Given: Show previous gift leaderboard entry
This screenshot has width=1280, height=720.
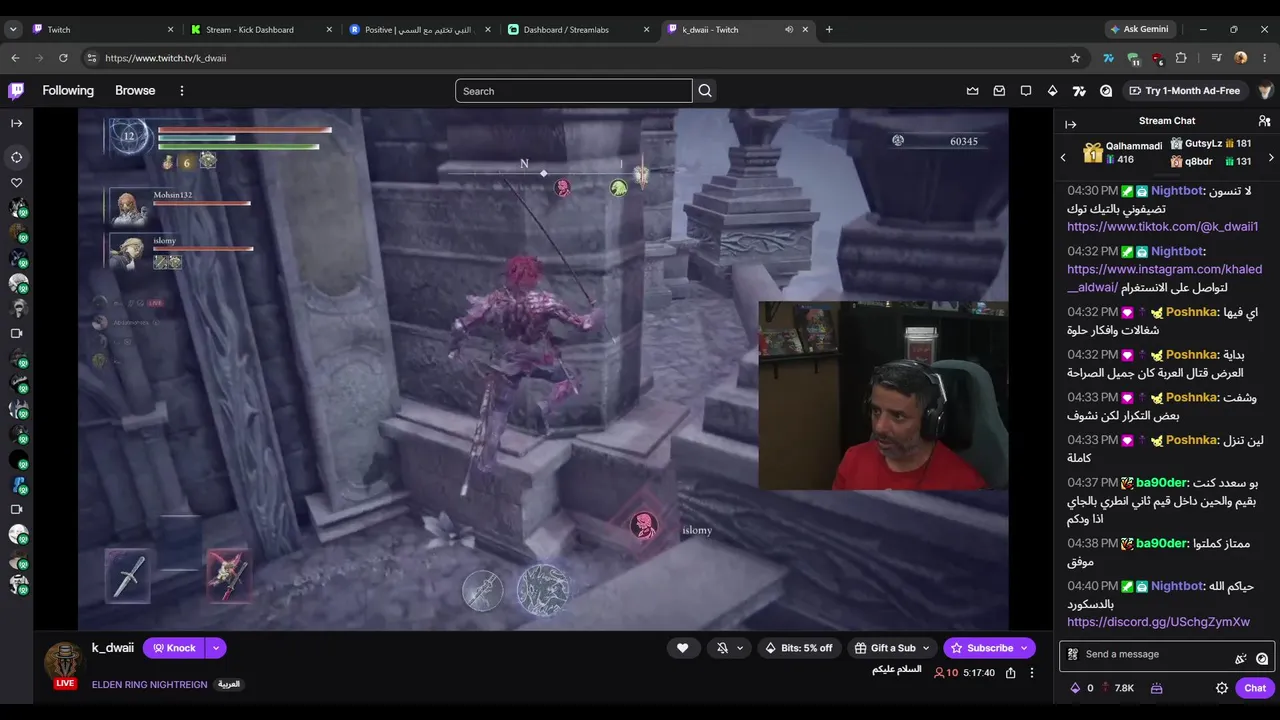Looking at the screenshot, I should (1063, 157).
